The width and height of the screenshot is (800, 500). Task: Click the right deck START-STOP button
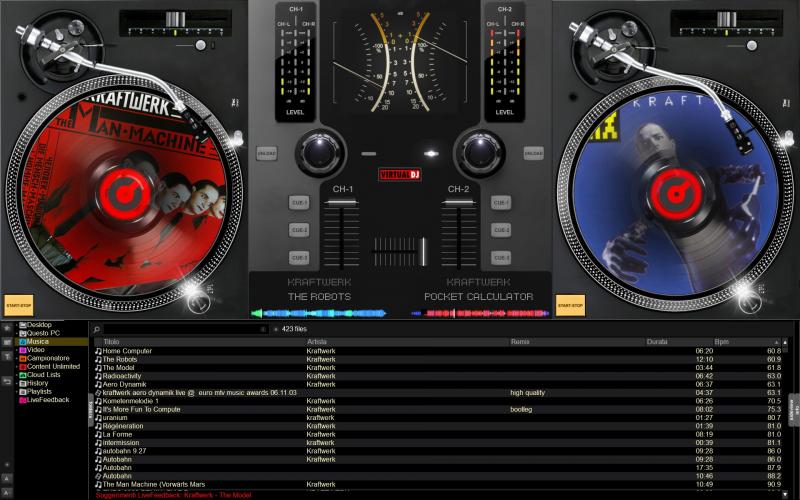click(570, 305)
